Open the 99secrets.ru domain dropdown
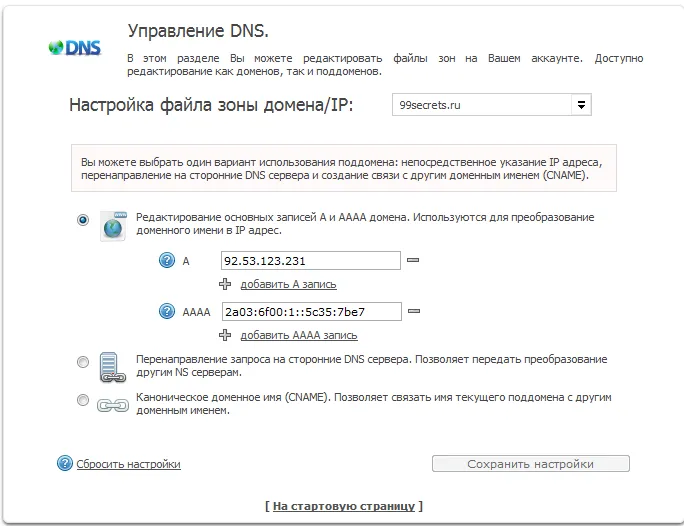Screen dimensions: 684x526 coord(492,105)
